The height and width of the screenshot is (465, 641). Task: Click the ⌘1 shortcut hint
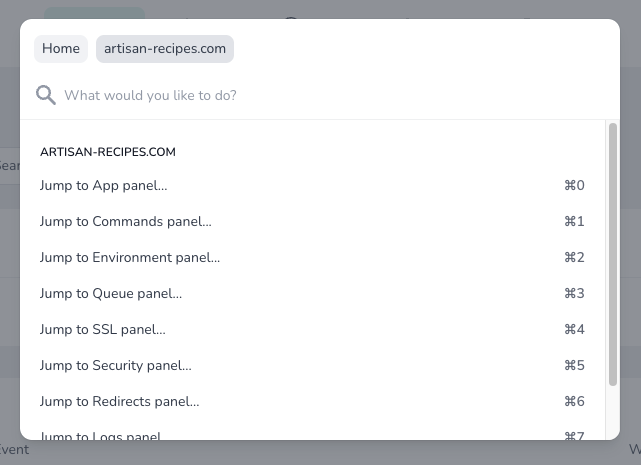[574, 221]
